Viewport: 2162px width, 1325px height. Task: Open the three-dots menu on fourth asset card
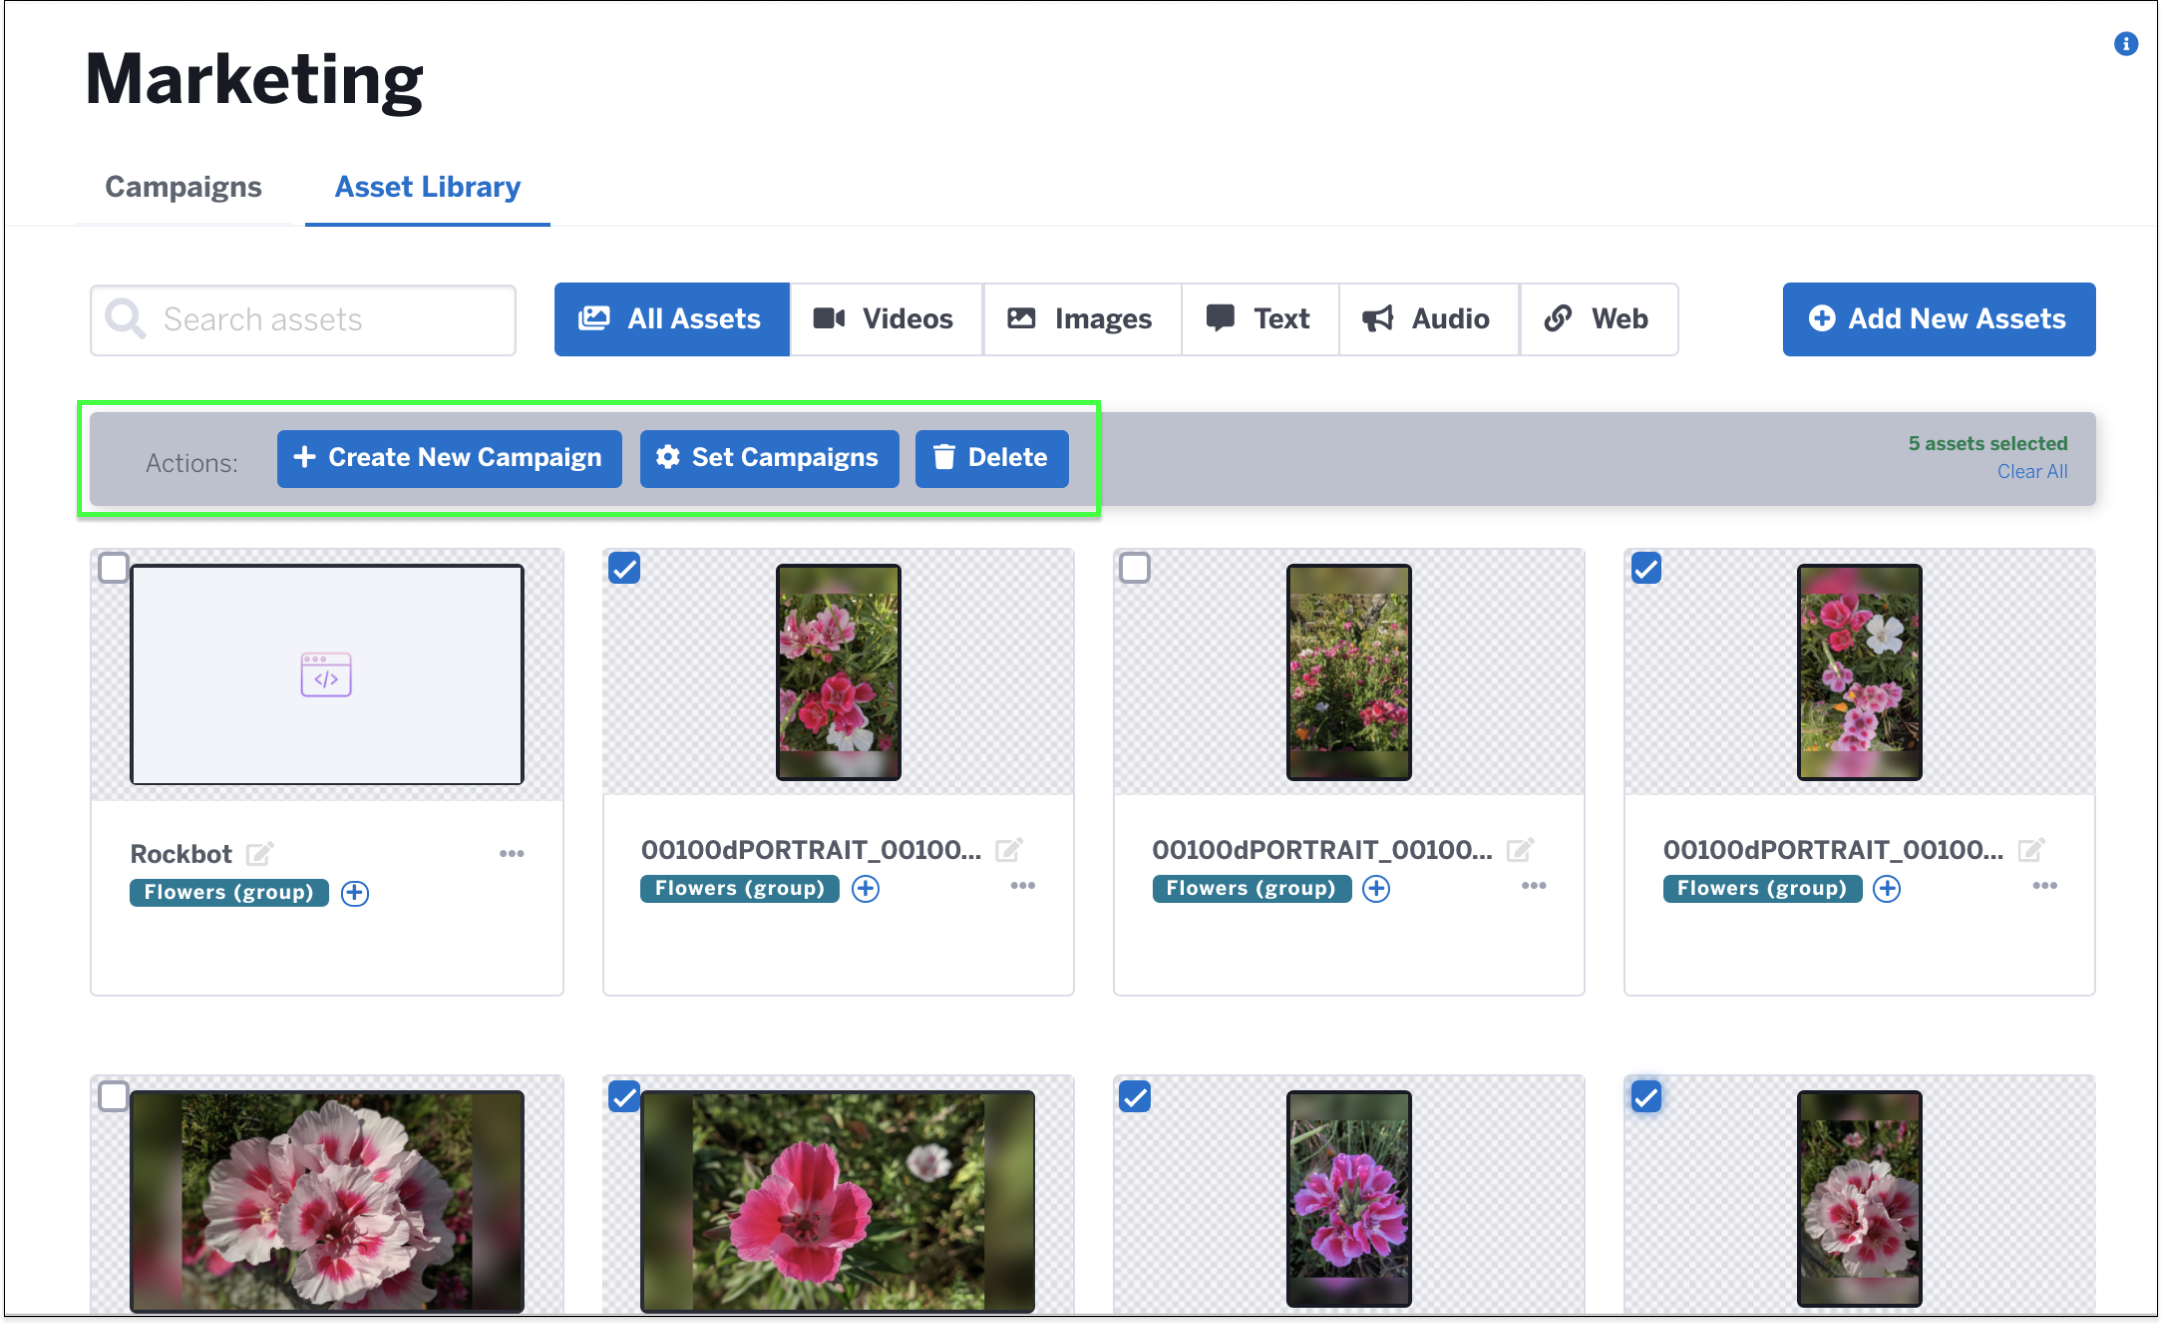(2044, 886)
